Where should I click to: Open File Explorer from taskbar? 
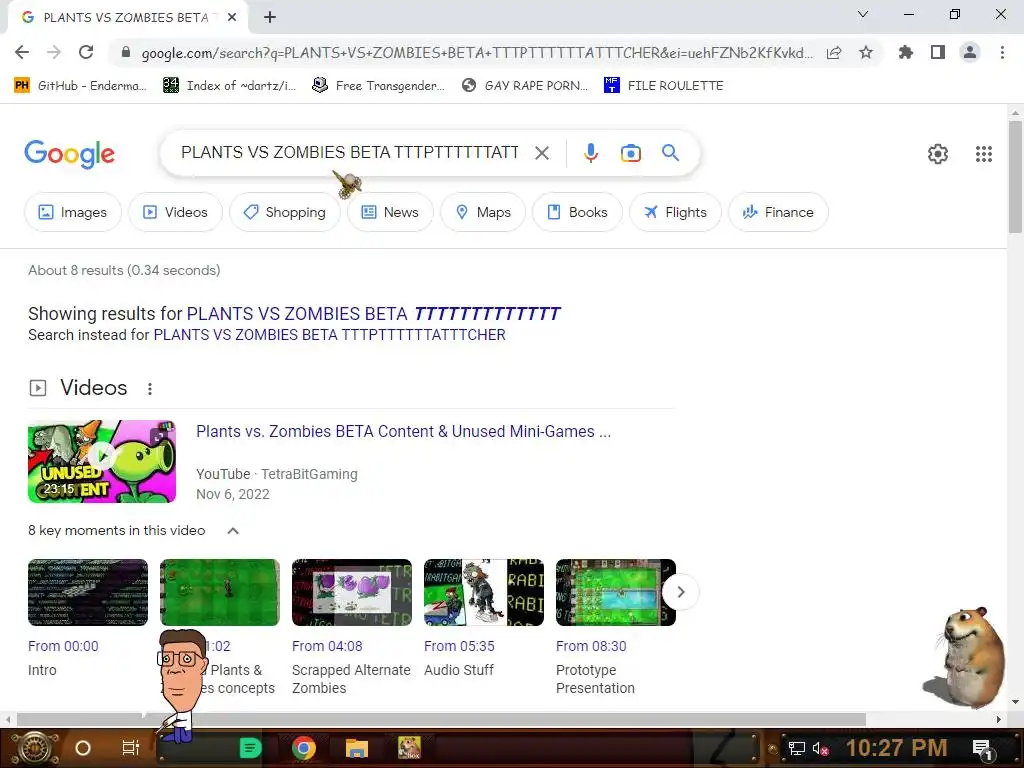pos(357,748)
